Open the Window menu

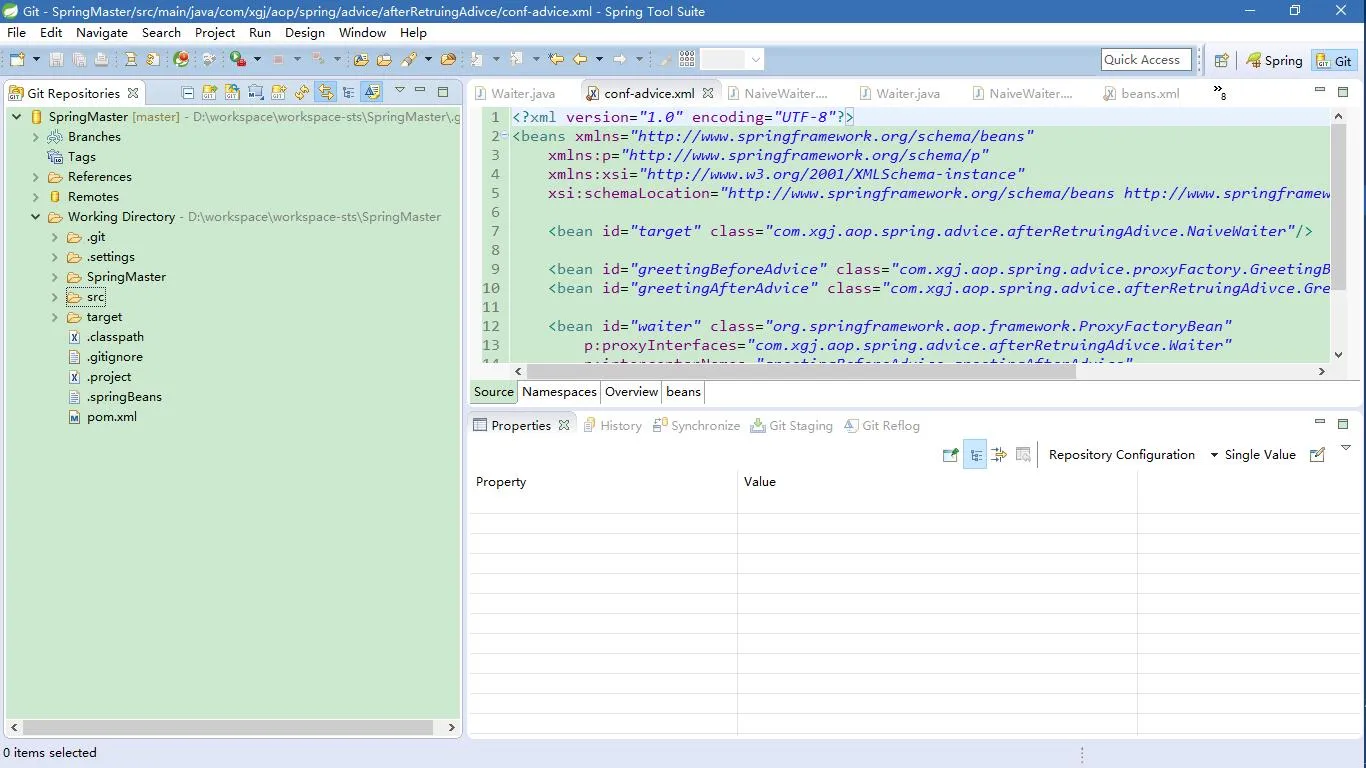pos(362,32)
